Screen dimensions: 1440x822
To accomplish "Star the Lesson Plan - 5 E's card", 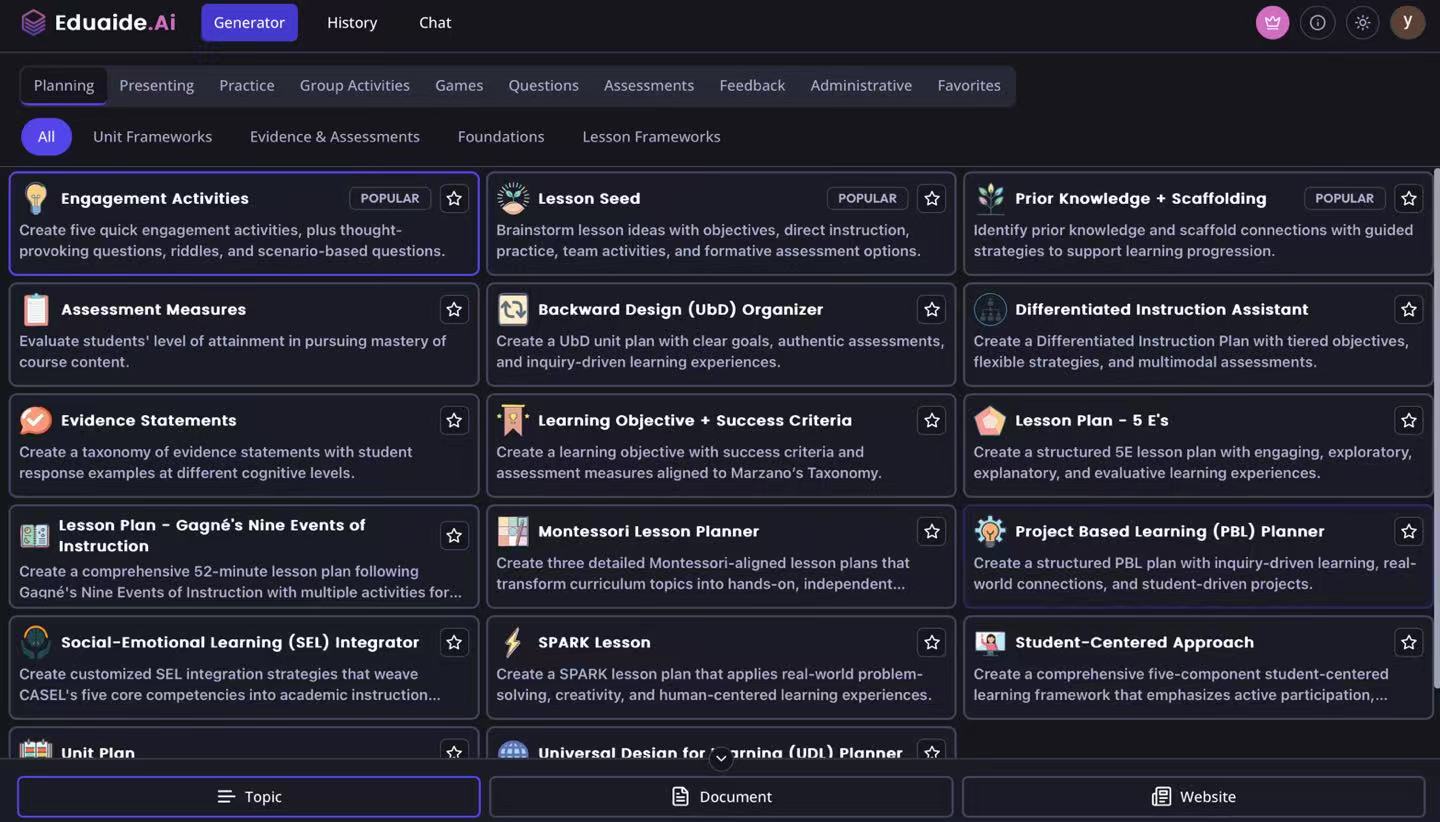I will pos(1409,420).
